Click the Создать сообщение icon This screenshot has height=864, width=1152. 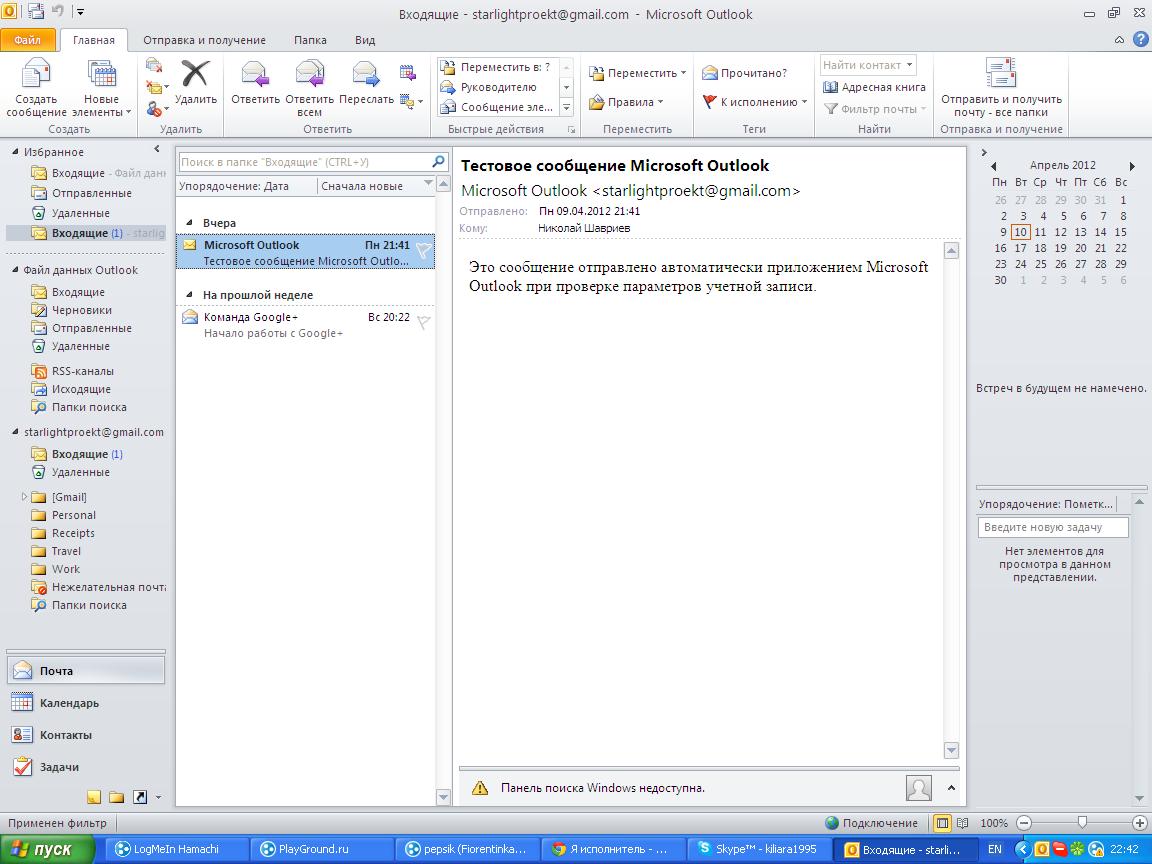coord(35,75)
